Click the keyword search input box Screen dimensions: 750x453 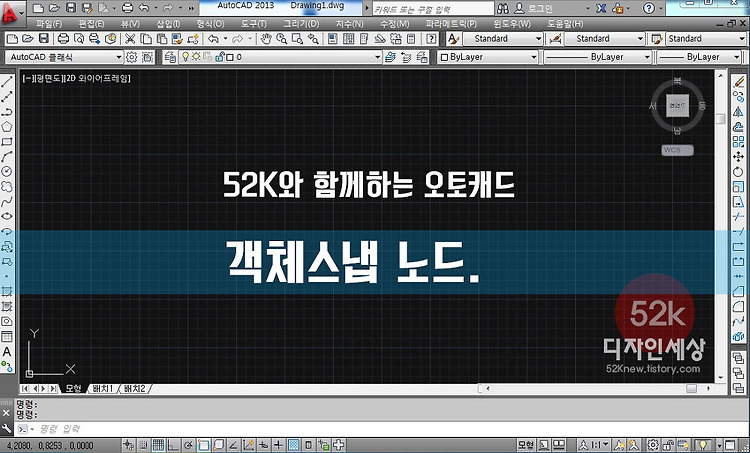(x=433, y=9)
